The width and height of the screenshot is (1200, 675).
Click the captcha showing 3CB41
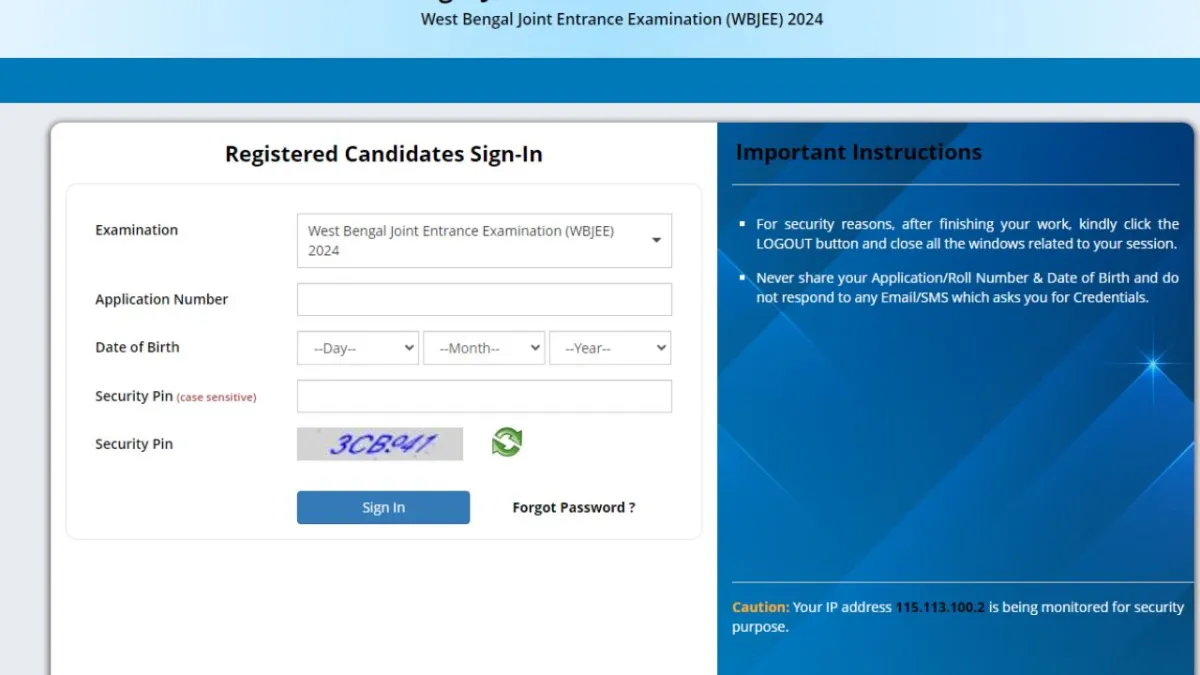pyautogui.click(x=380, y=443)
